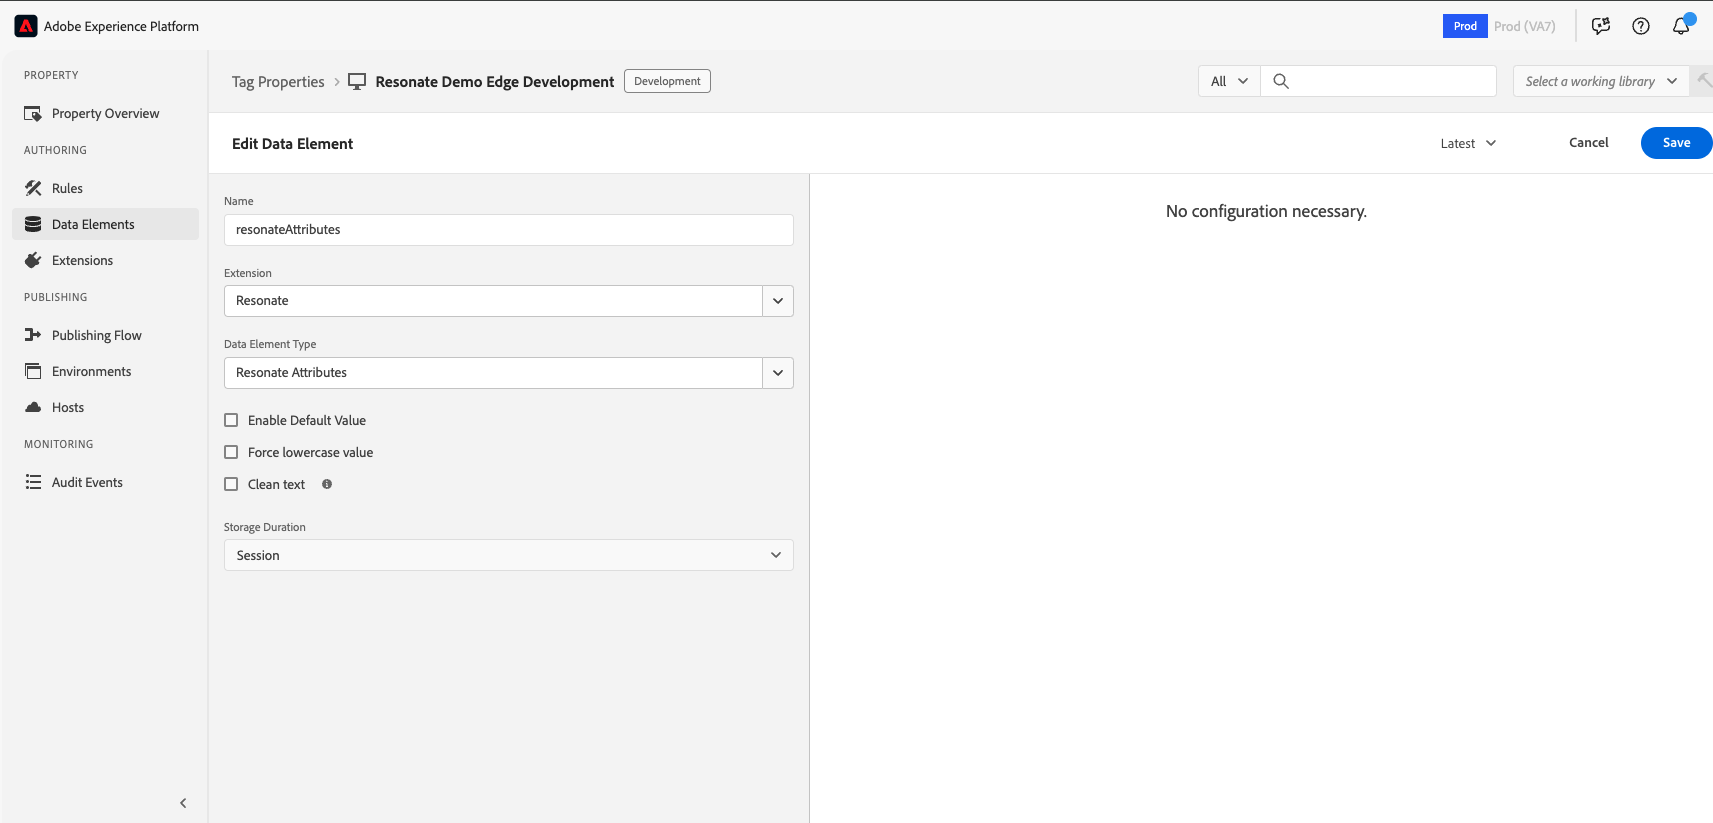The height and width of the screenshot is (823, 1713).
Task: Click the Data Elements database icon
Action: (33, 224)
